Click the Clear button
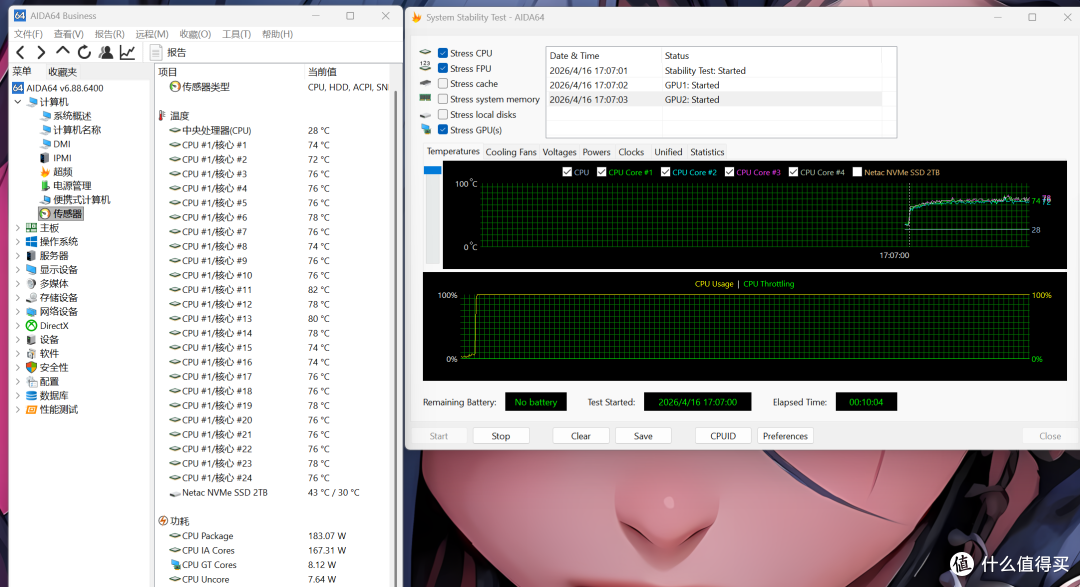The image size is (1080, 587). click(581, 436)
